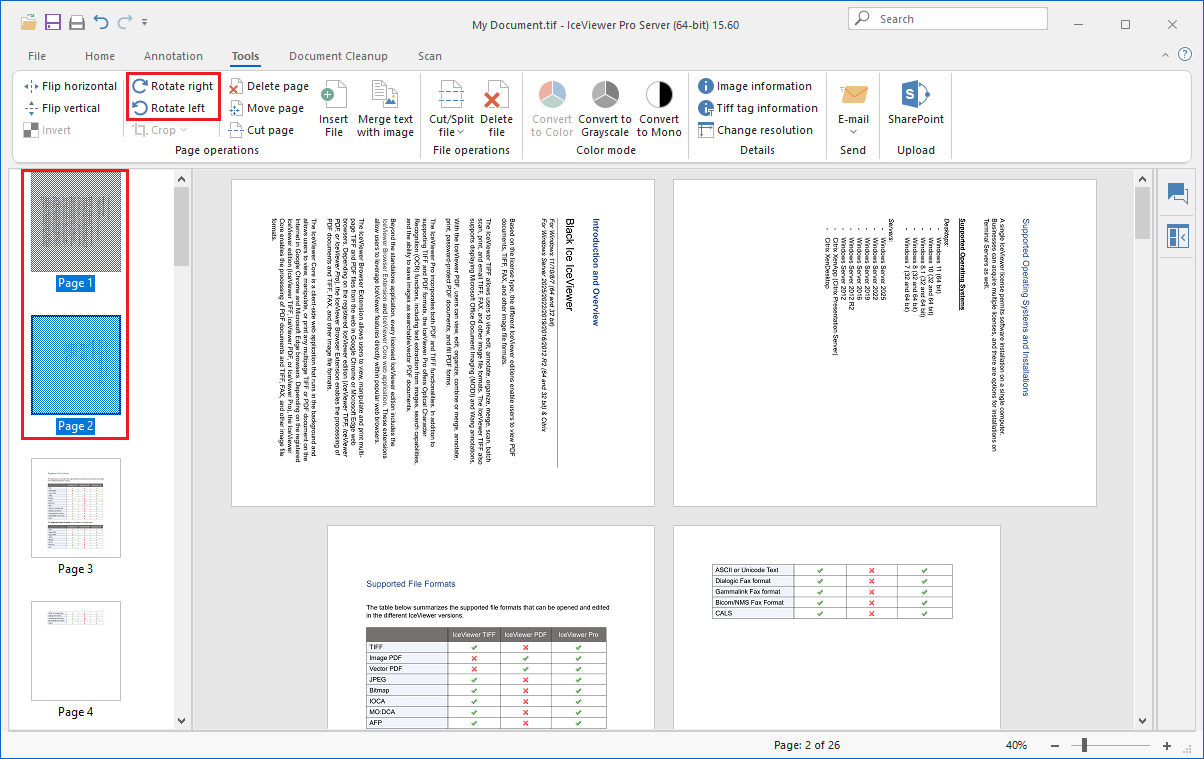
Task: Select the Page 3 thumbnail
Action: [75, 508]
